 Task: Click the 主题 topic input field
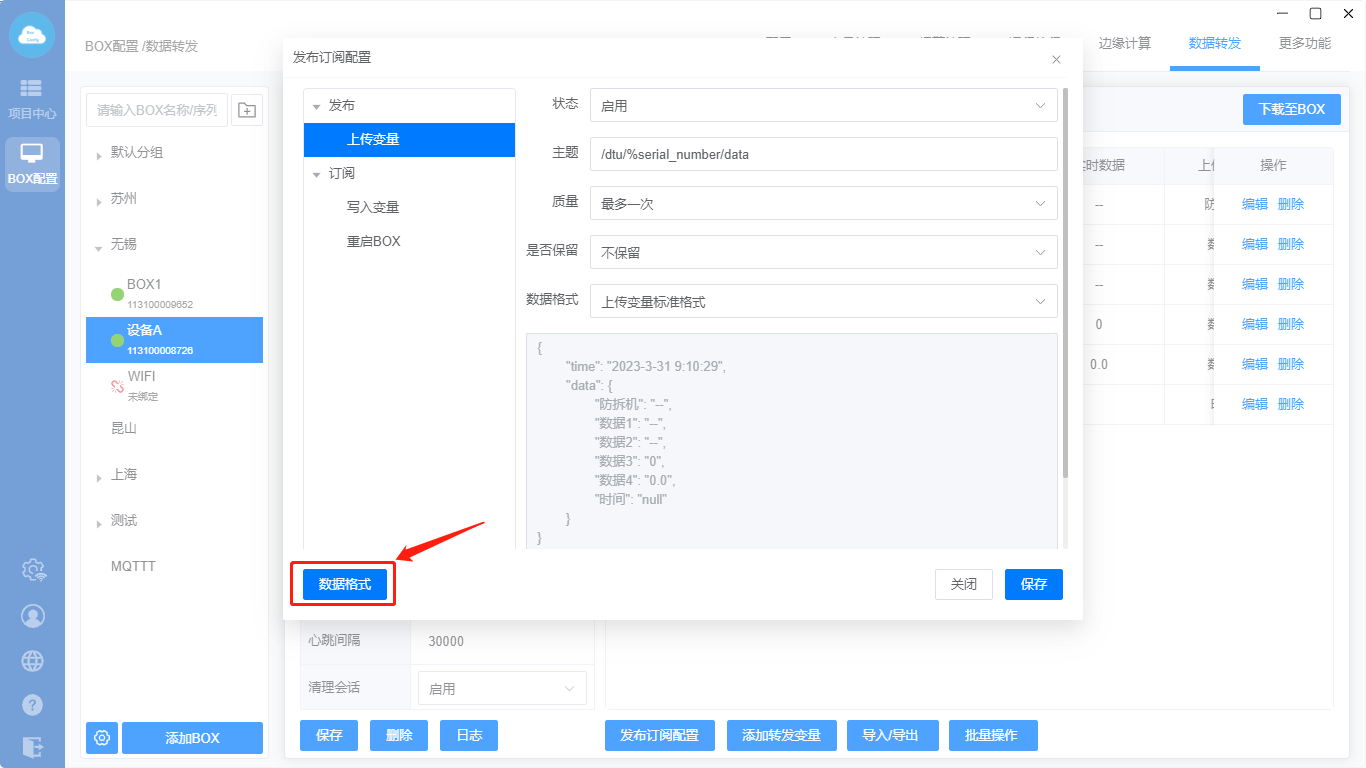click(x=823, y=154)
